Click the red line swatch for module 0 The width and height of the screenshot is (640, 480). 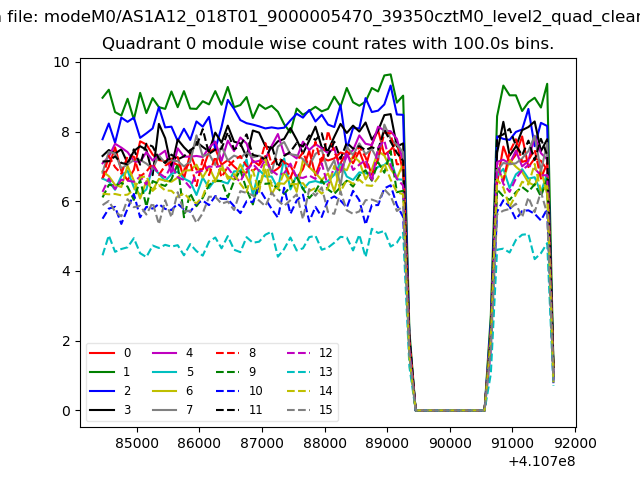[x=103, y=353]
